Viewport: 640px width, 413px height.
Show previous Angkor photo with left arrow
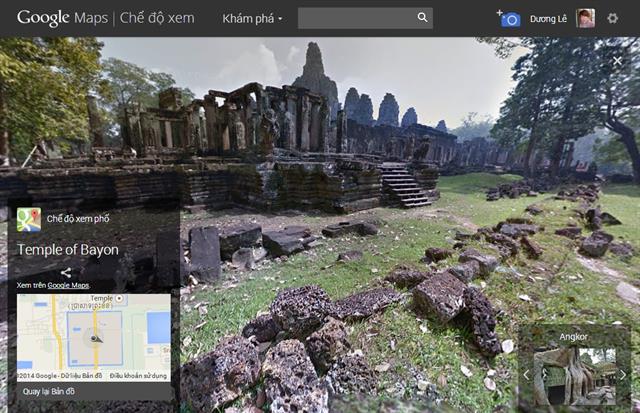[526, 375]
